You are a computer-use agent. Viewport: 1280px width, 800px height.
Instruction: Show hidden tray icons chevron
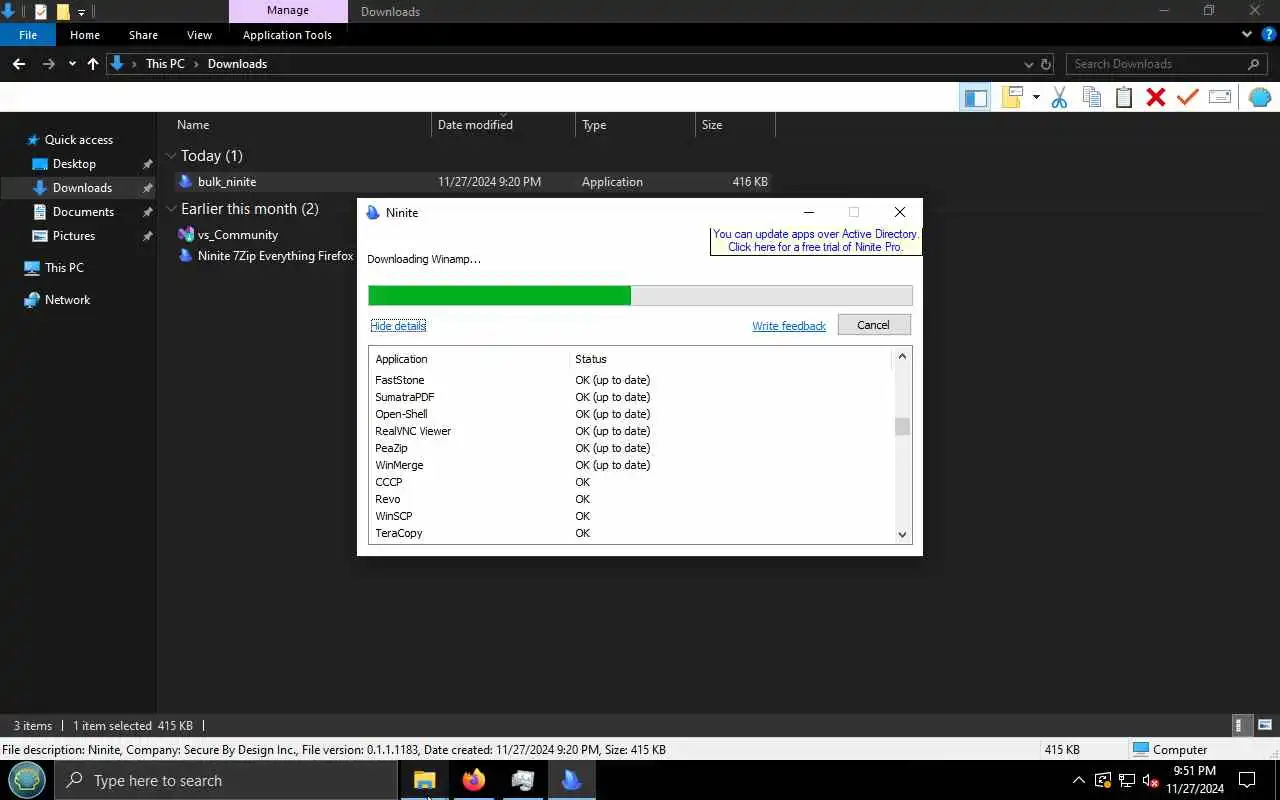(1078, 780)
